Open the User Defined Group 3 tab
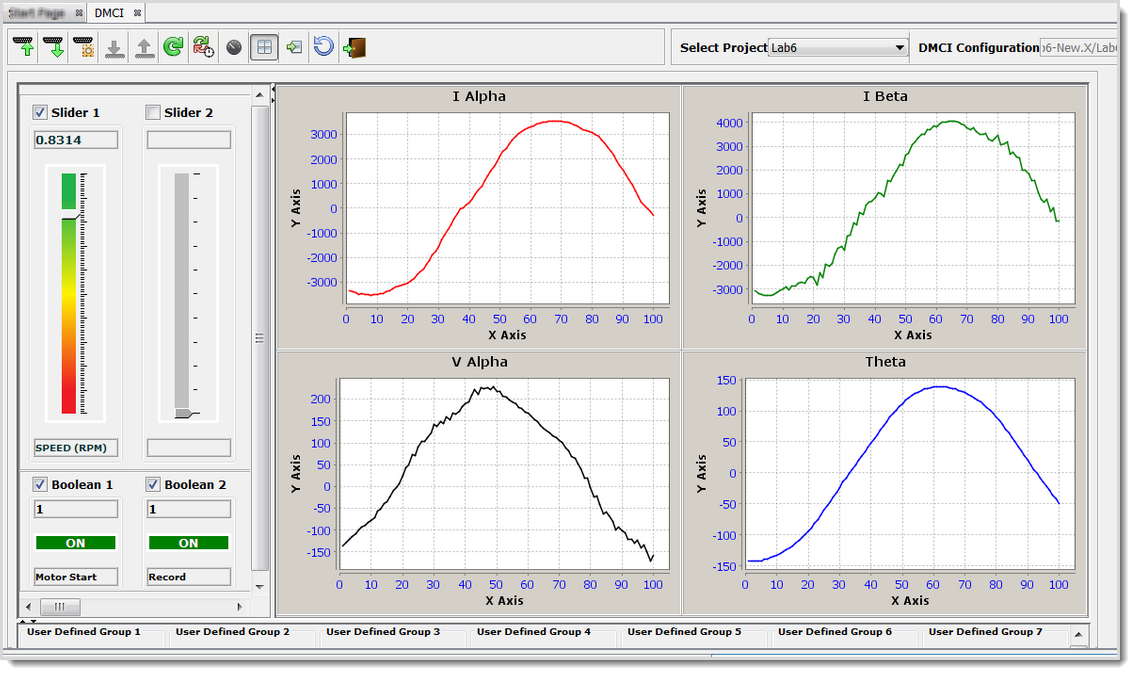 (383, 632)
